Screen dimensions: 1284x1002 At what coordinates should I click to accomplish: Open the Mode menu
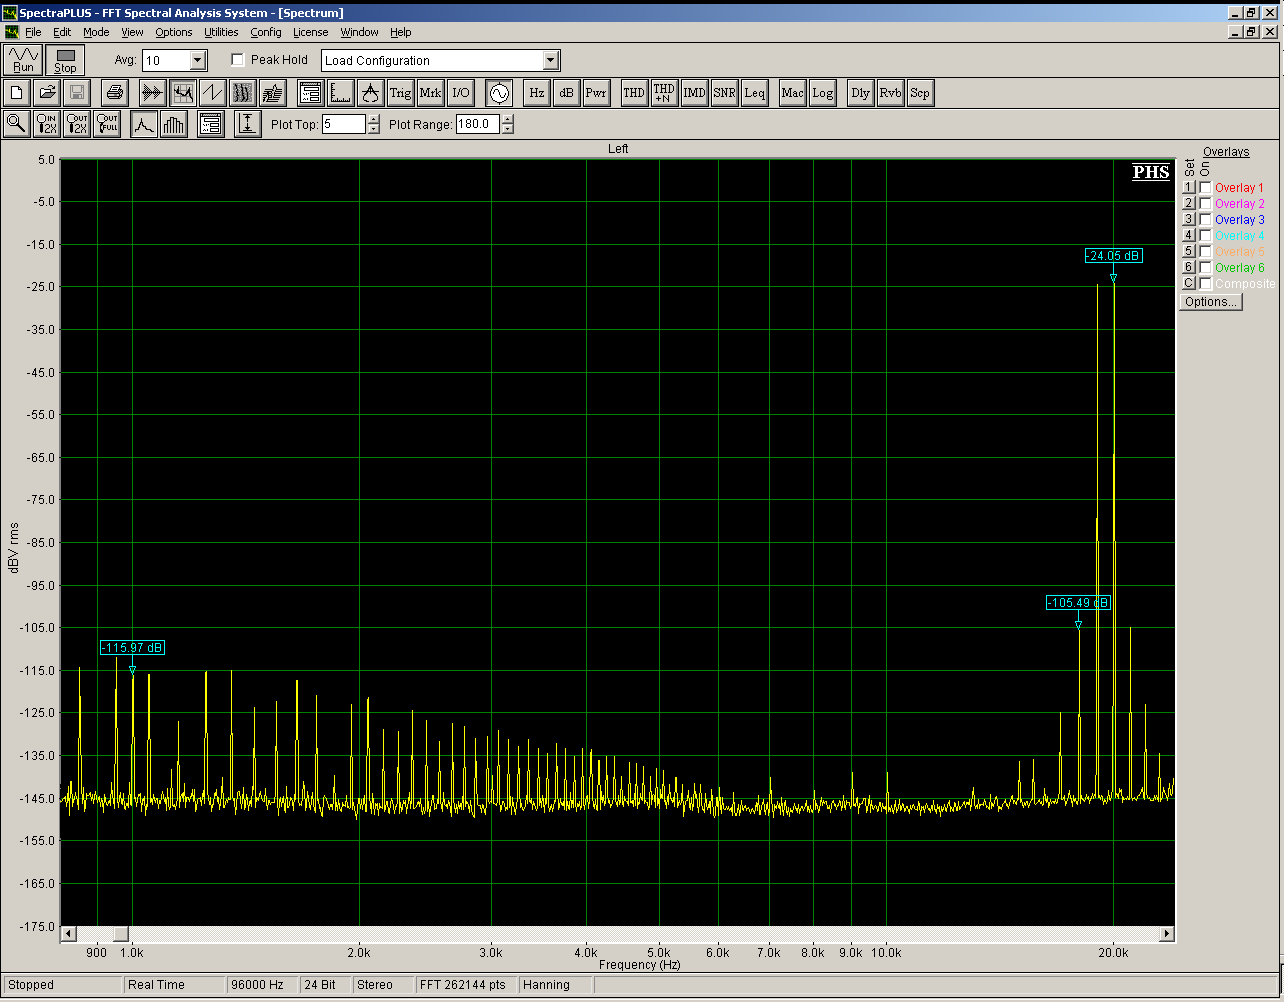(x=96, y=32)
